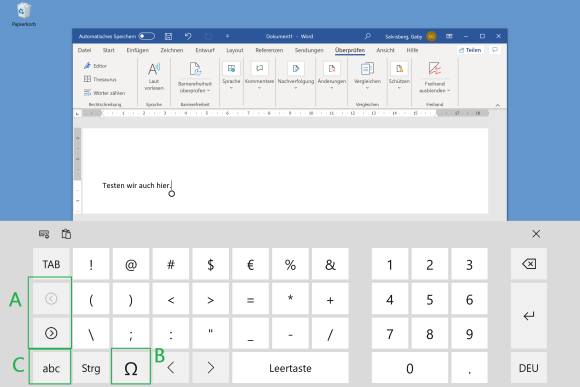Click the Undo arrow icon

188,36
